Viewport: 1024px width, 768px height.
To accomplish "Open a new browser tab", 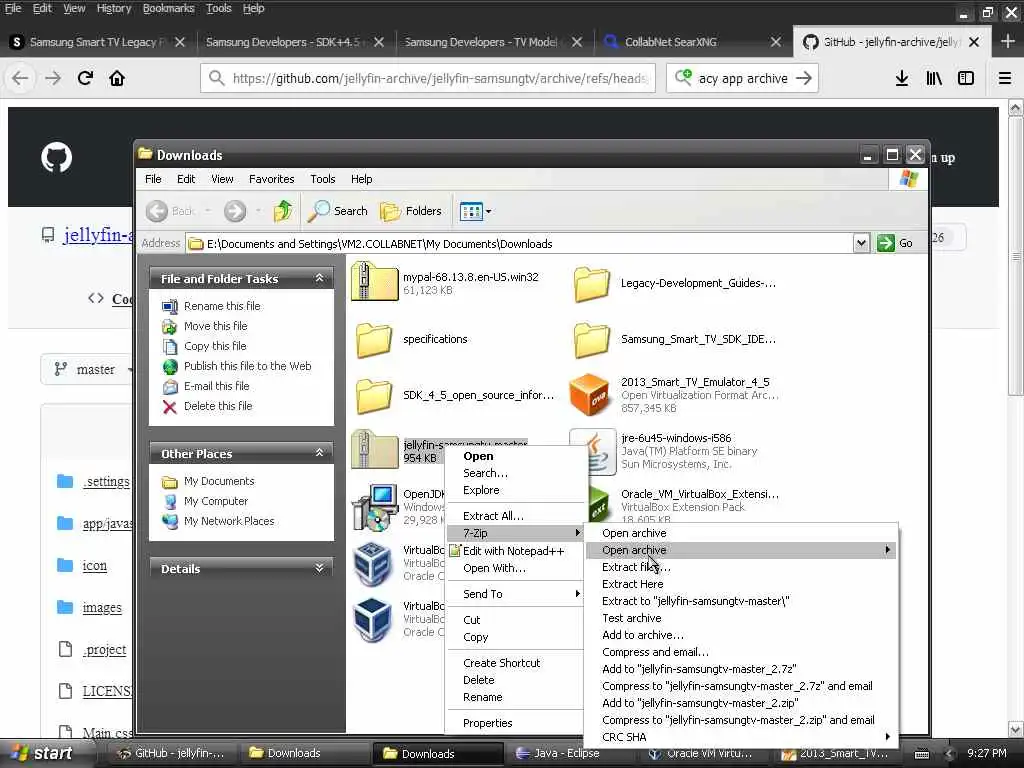I will pos(1008,42).
